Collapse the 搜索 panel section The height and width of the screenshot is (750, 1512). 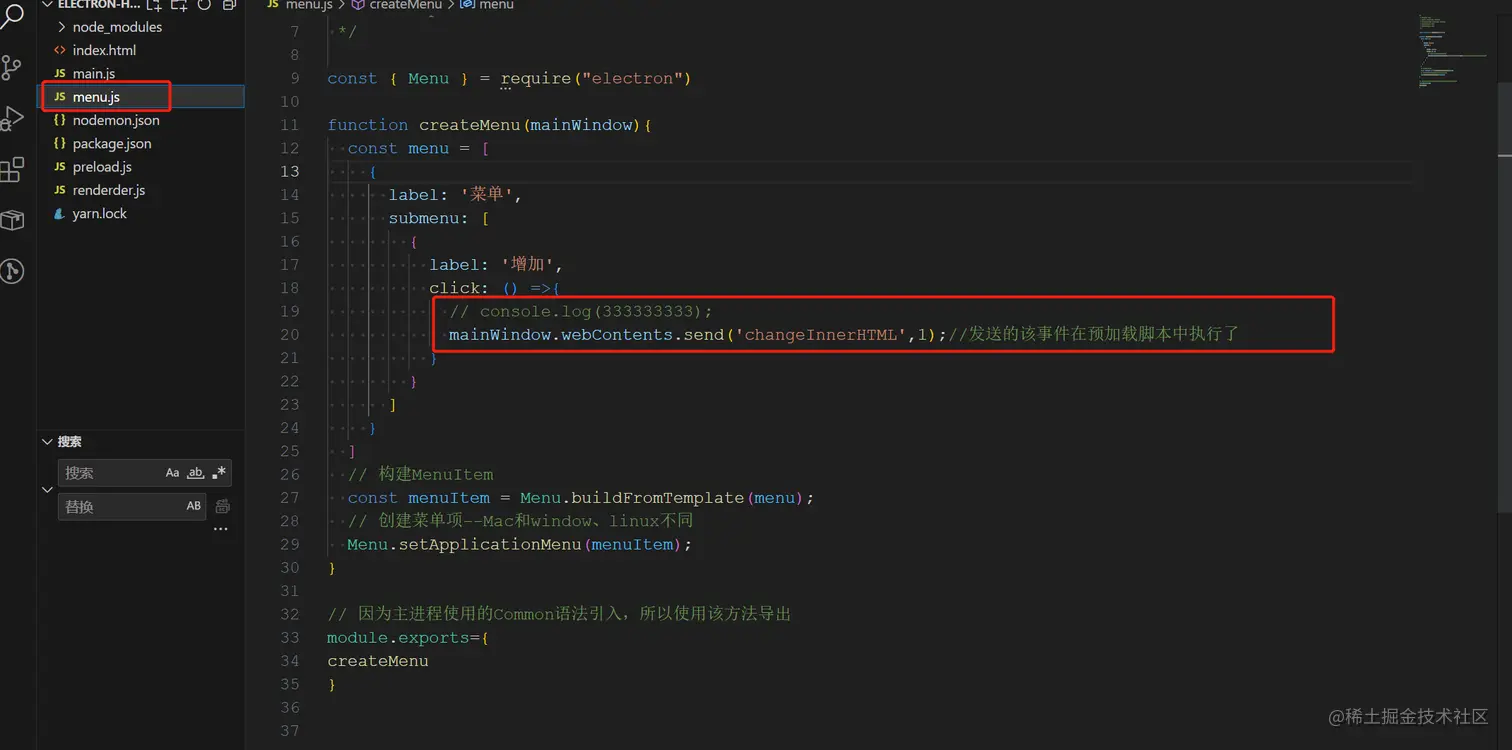click(47, 441)
